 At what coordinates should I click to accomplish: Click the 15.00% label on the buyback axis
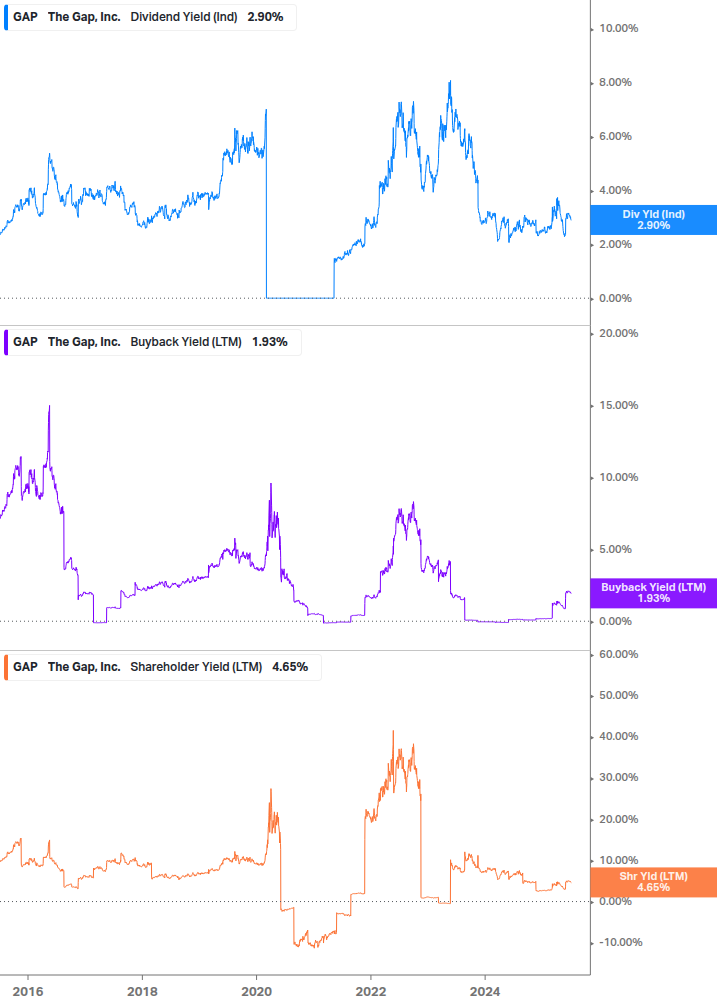tap(618, 405)
